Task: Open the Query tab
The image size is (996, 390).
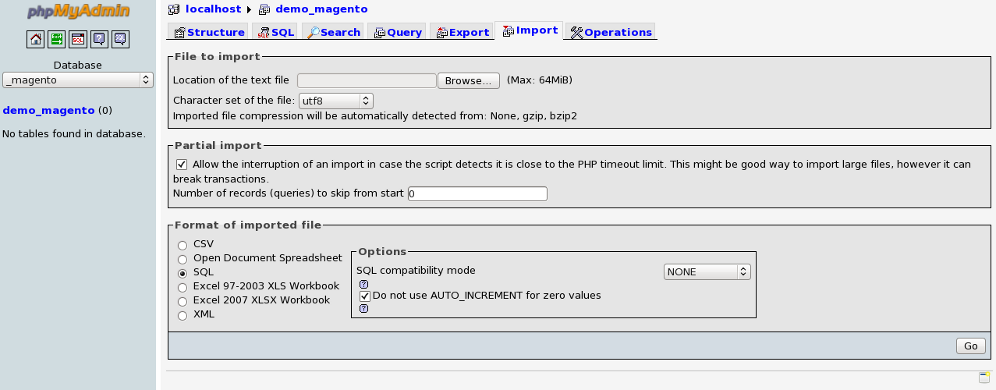Action: click(x=398, y=32)
